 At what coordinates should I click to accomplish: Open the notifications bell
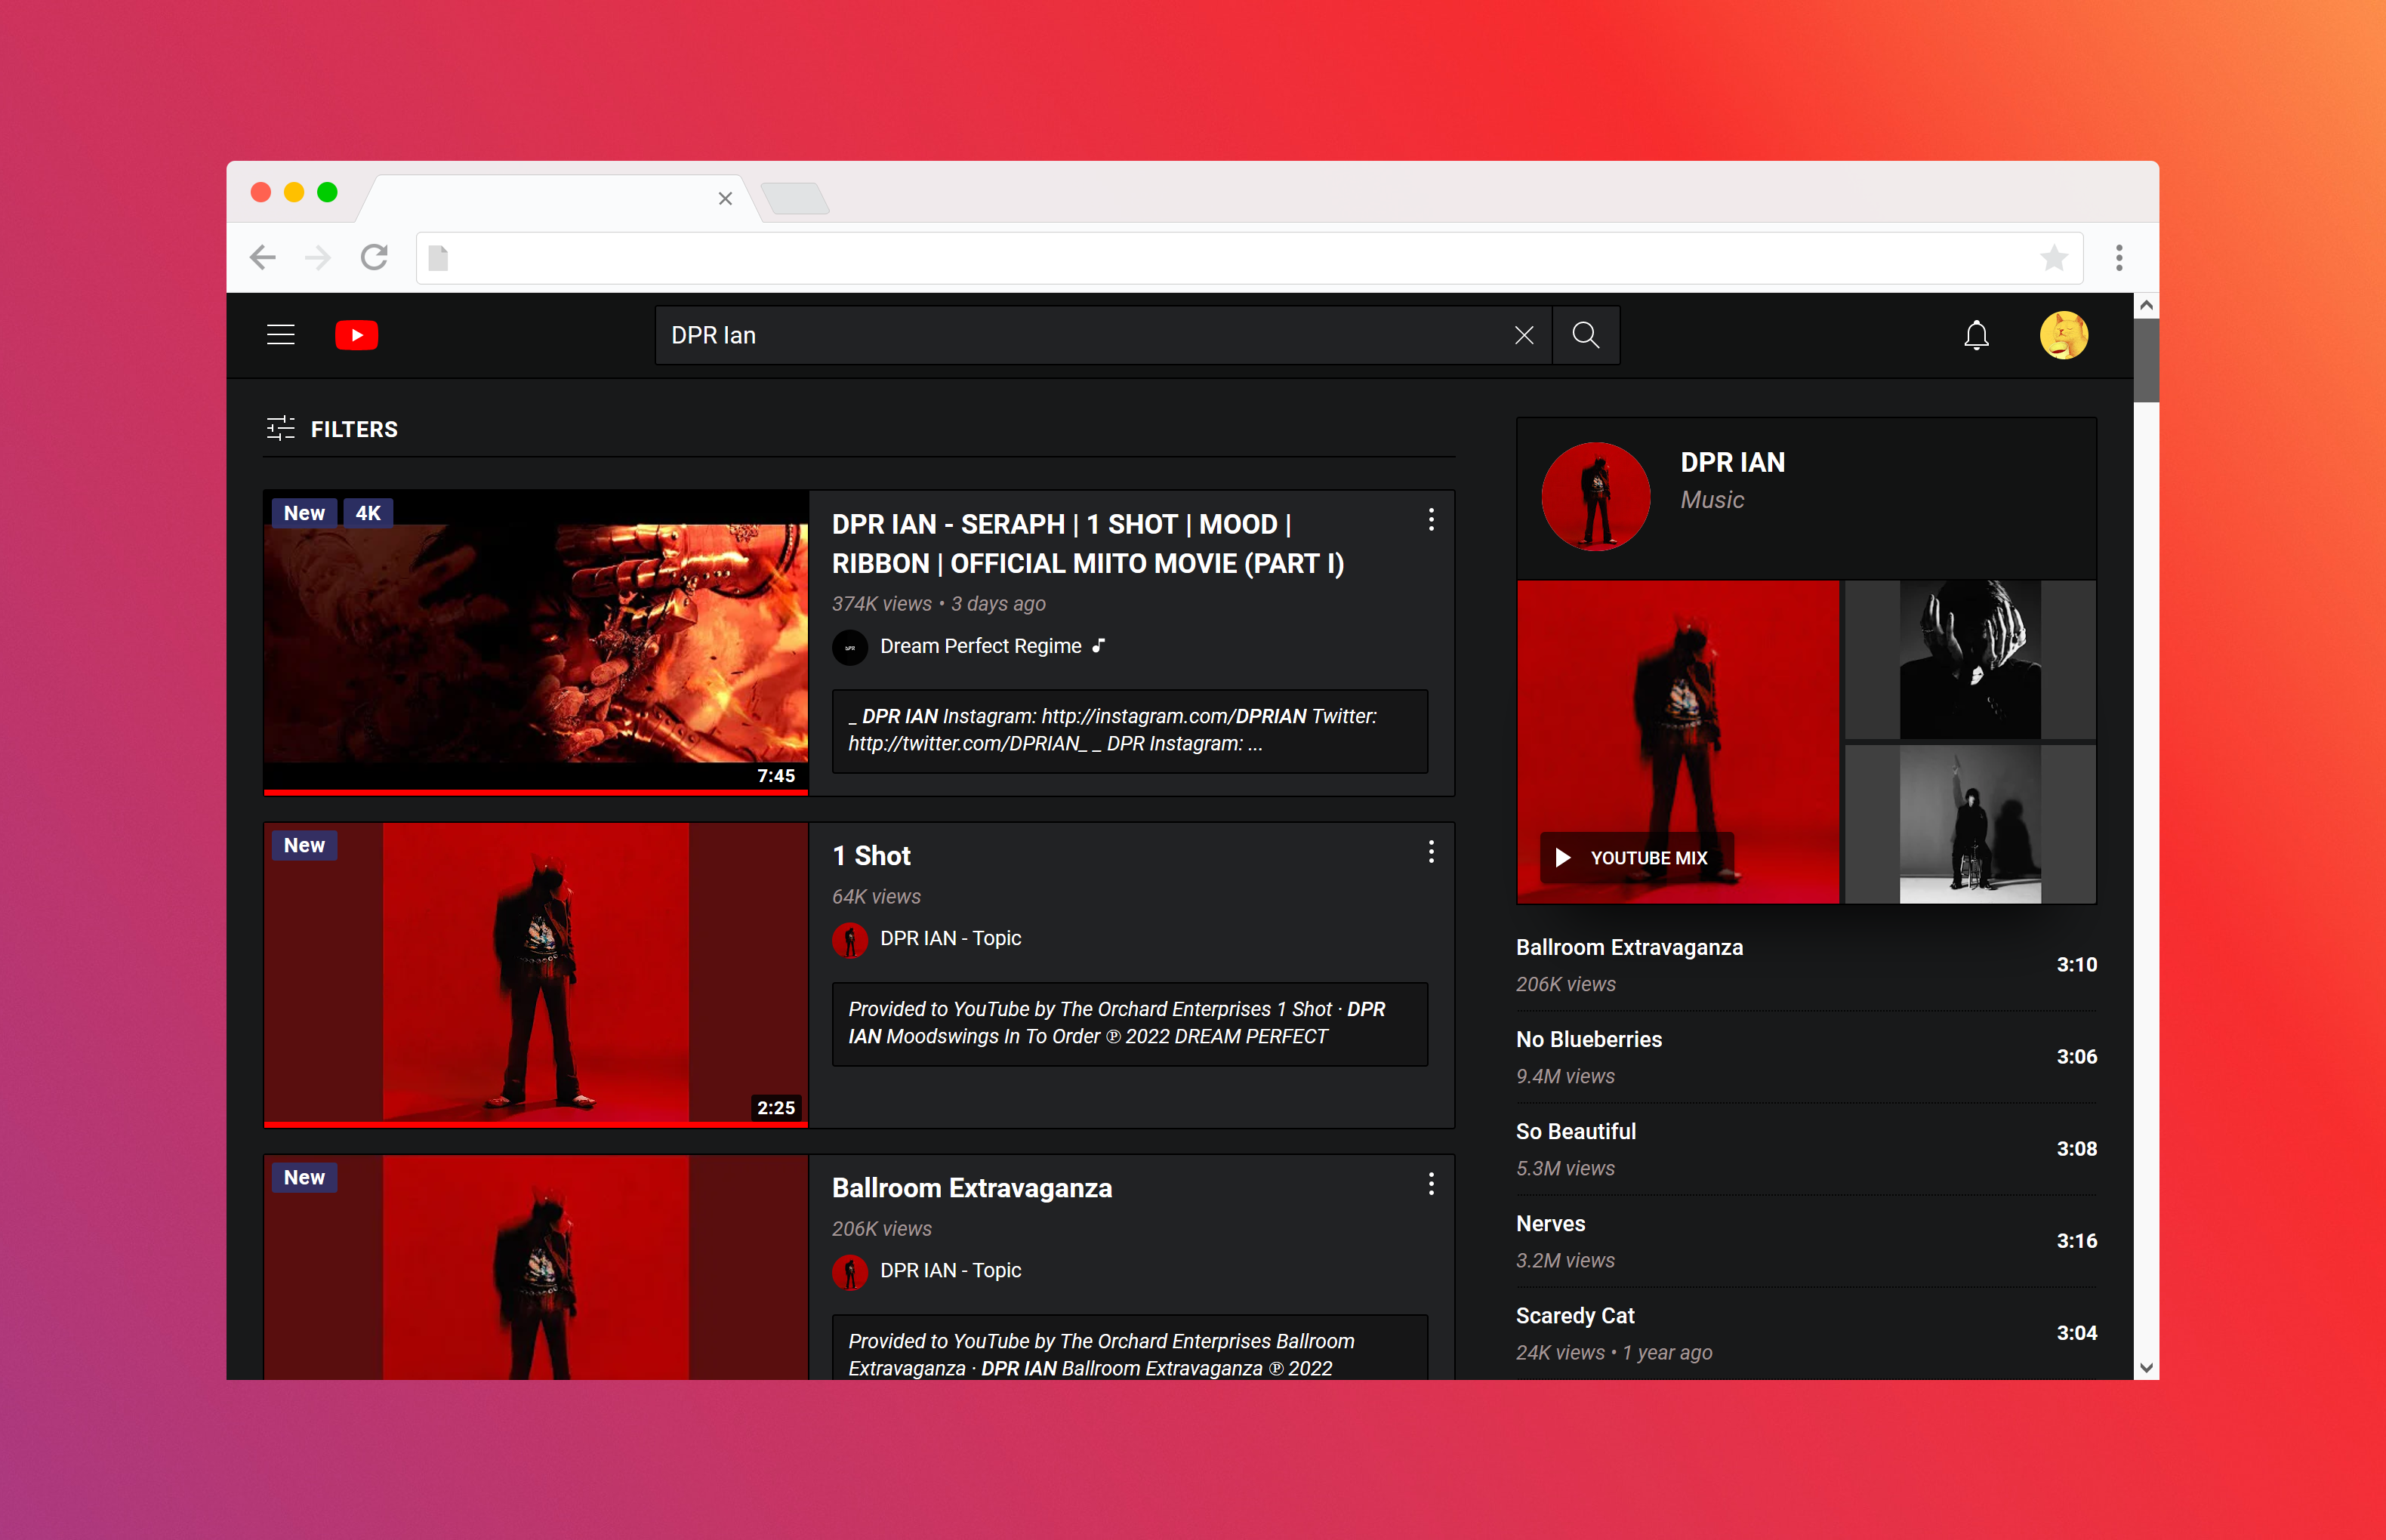1975,335
